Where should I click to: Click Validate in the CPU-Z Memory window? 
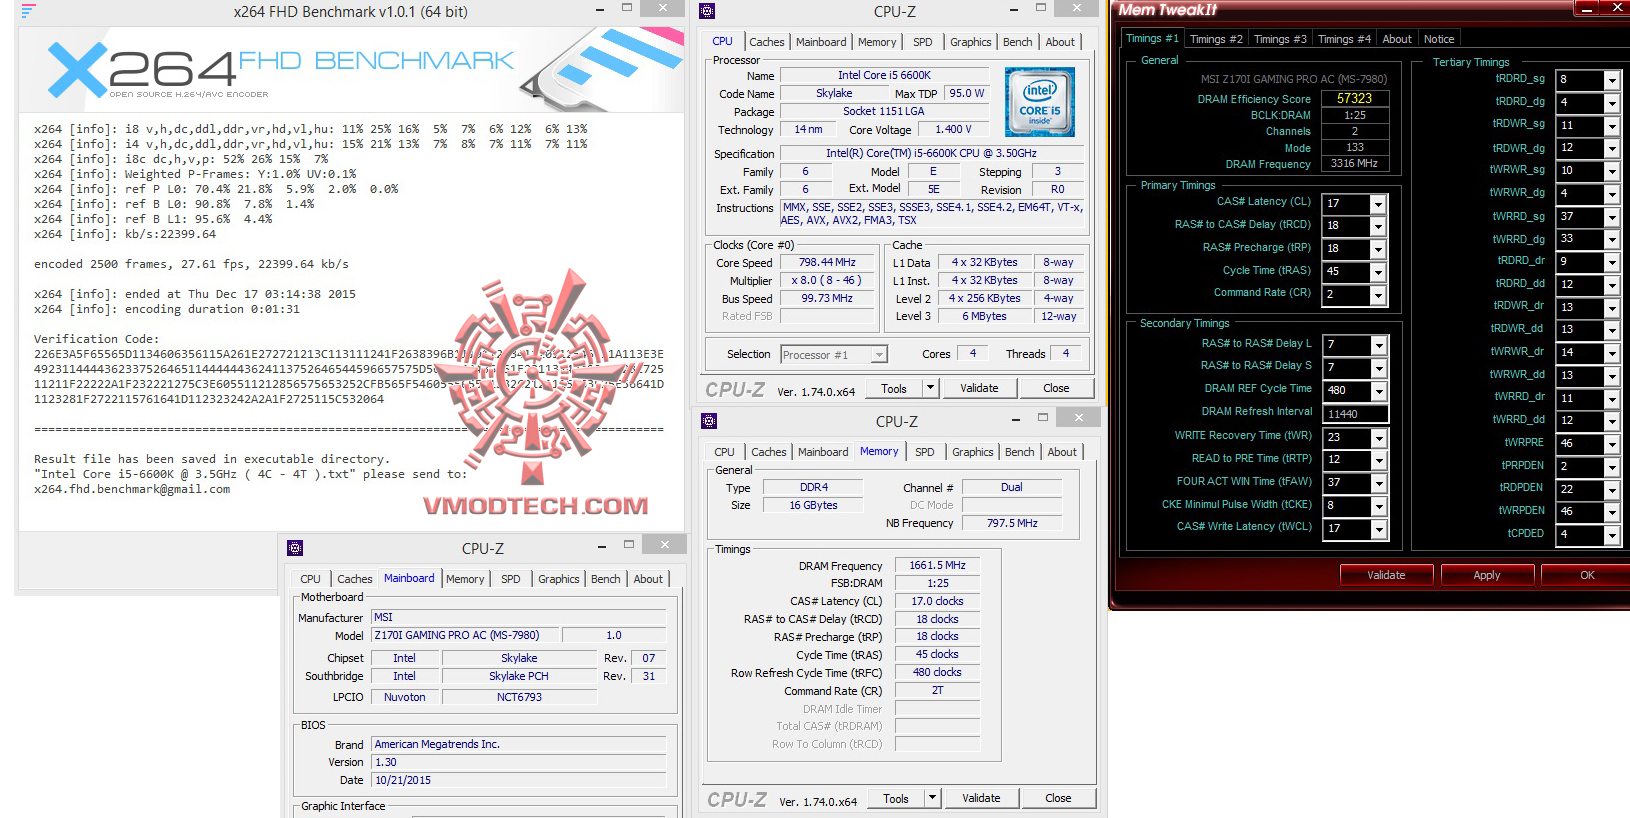981,798
